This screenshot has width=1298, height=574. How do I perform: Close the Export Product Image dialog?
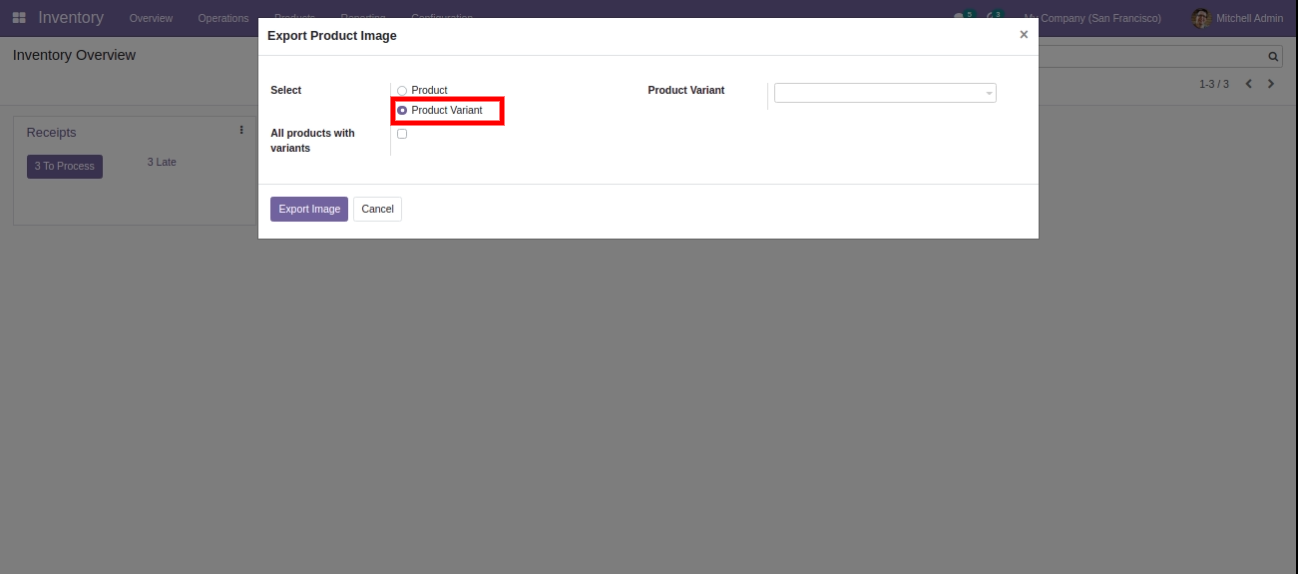point(1023,35)
